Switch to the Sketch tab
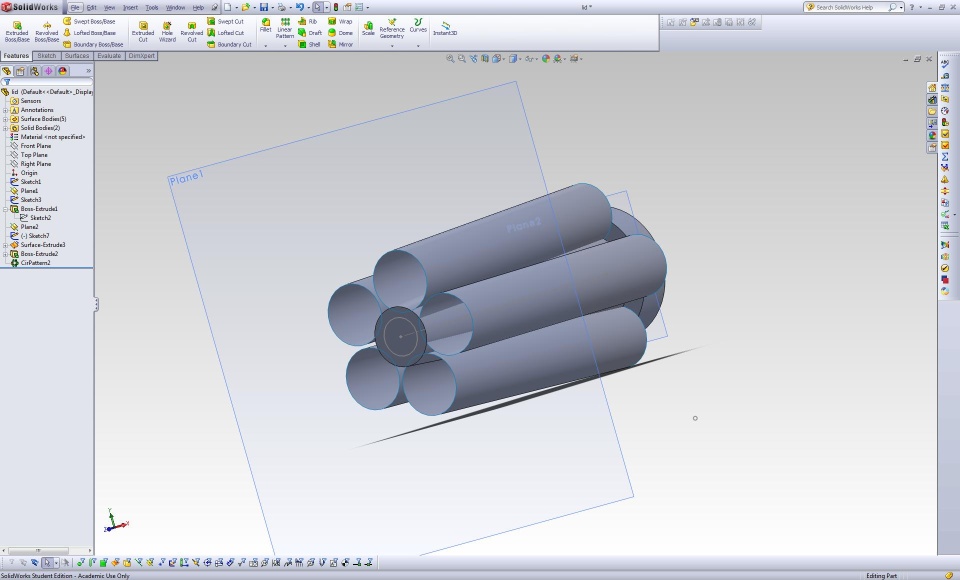The image size is (960, 580). point(47,56)
